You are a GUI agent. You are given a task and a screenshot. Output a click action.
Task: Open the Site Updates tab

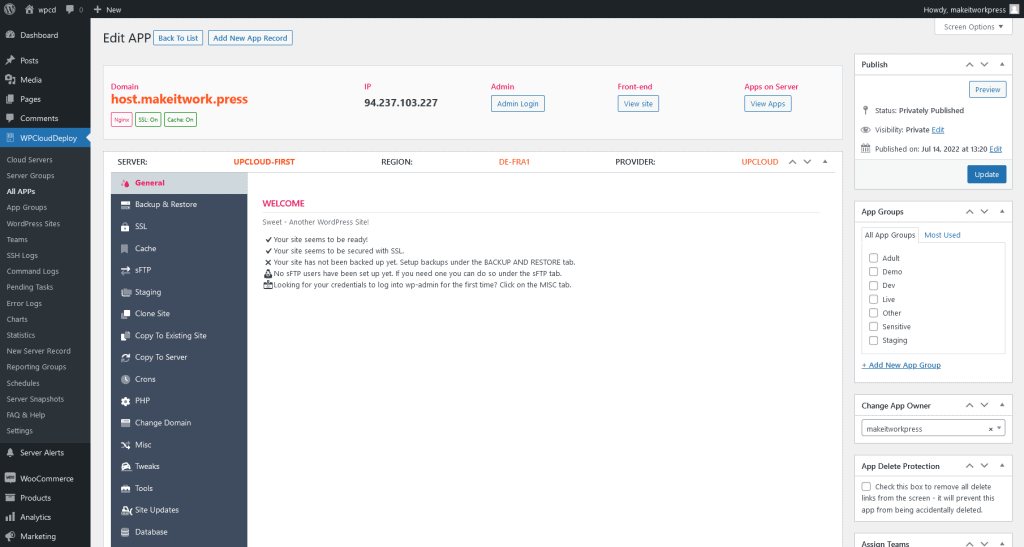(x=179, y=510)
